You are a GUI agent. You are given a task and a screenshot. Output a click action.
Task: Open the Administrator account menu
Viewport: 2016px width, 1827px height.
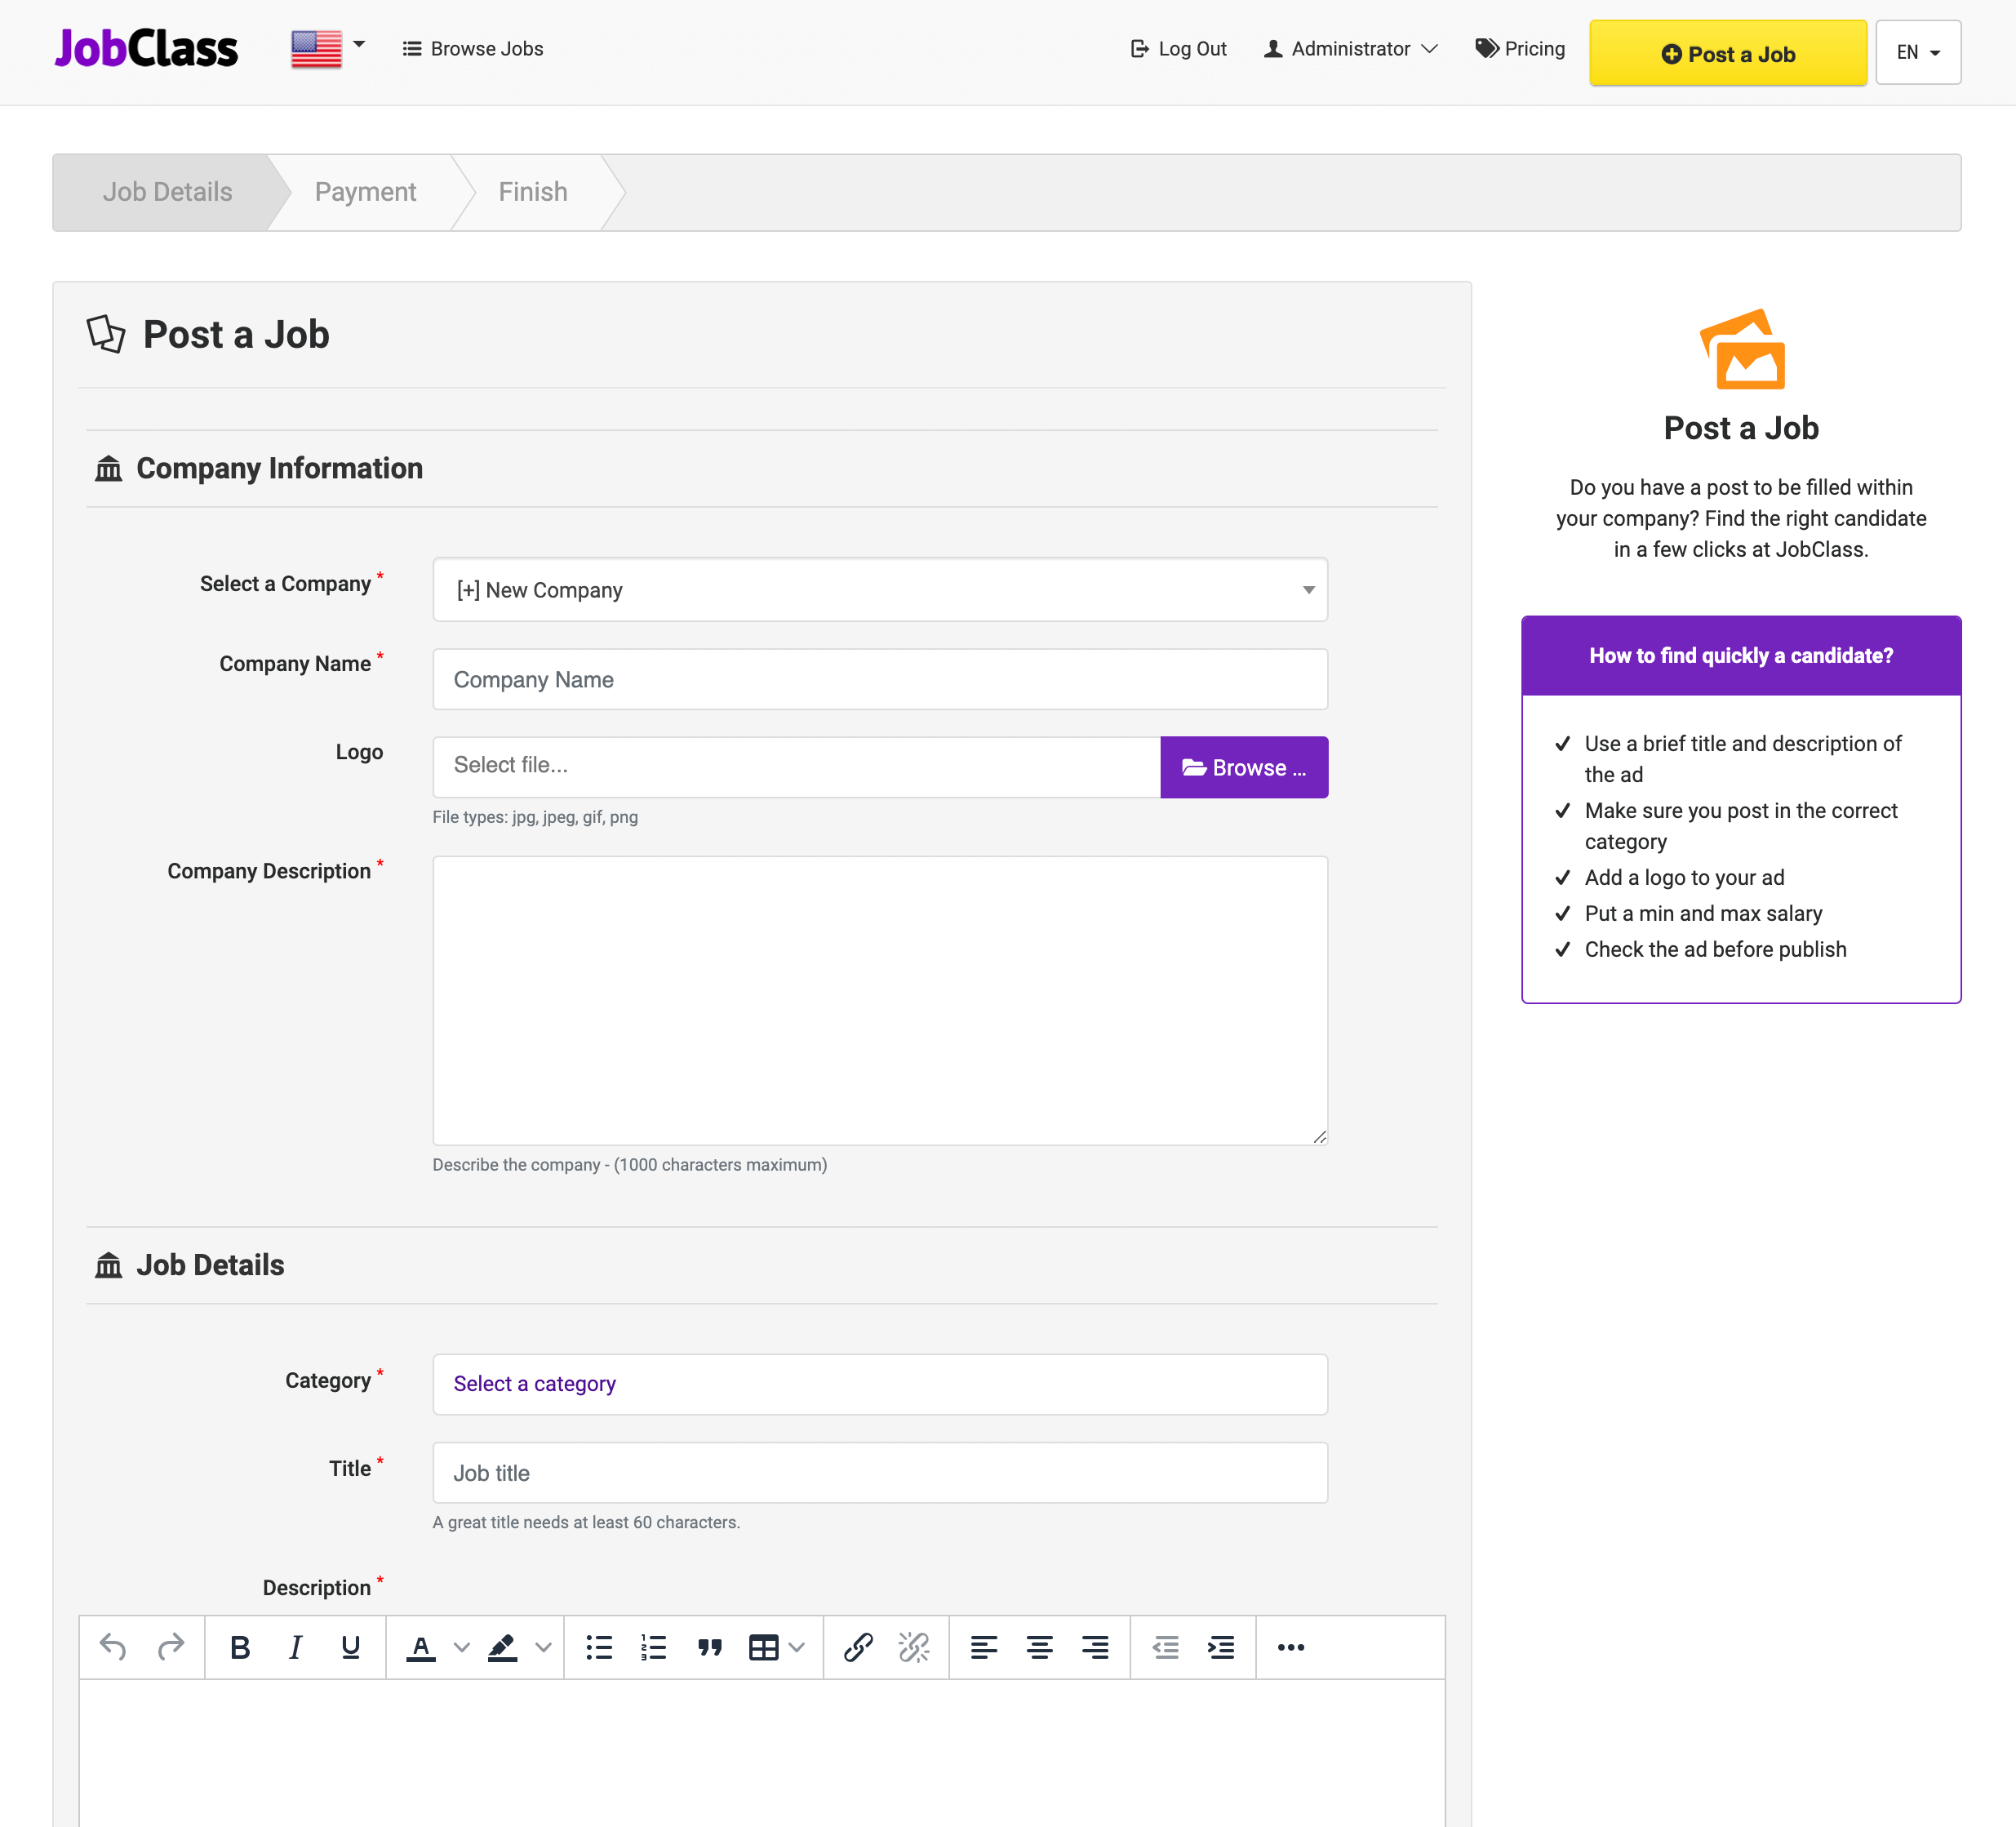(1350, 49)
